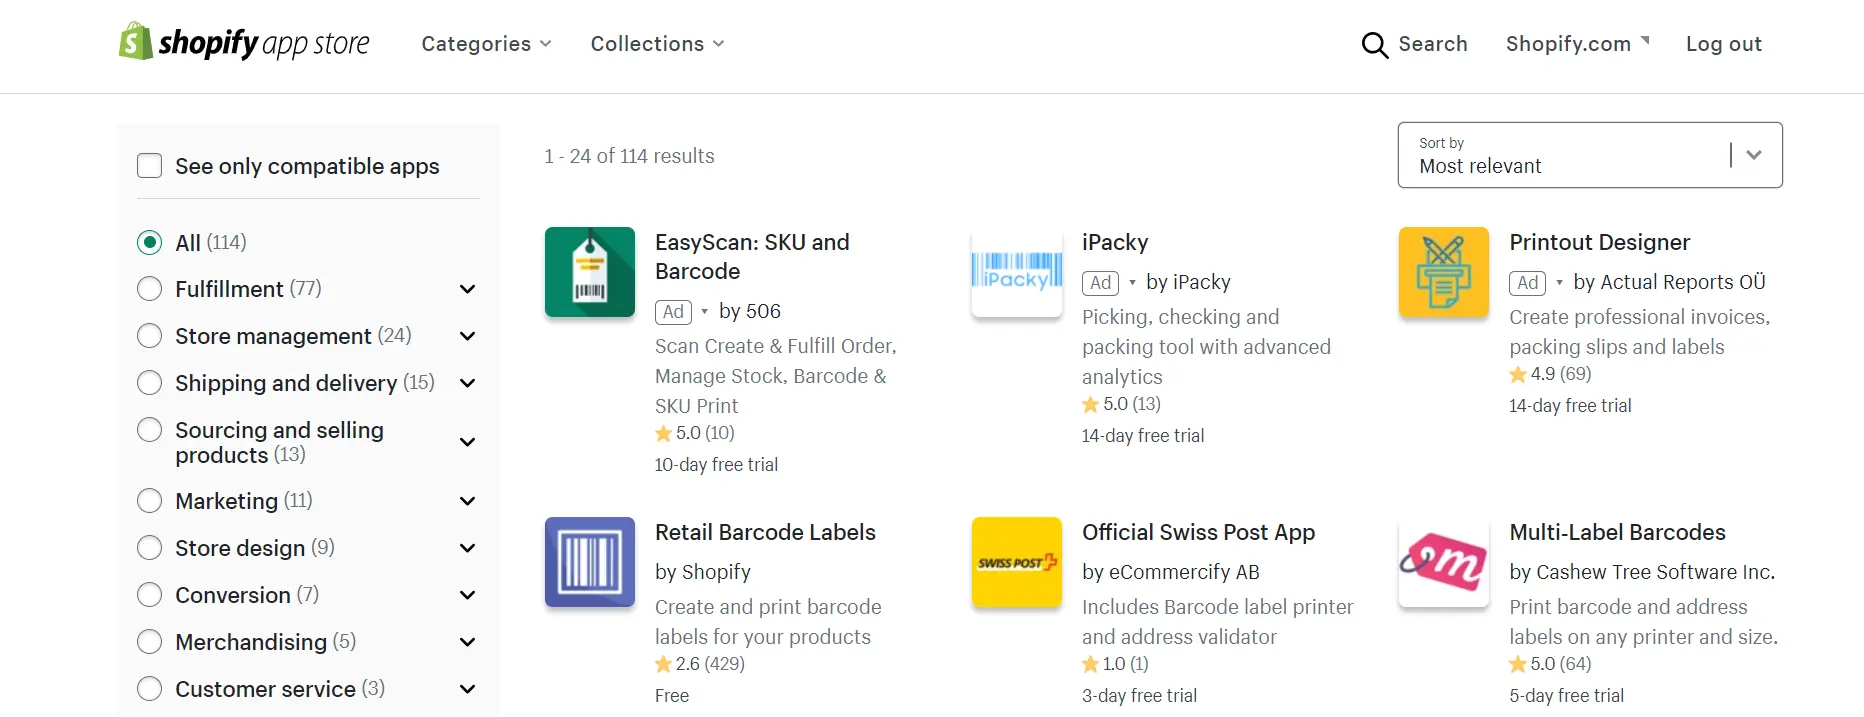
Task: Open the Retail Barcode Labels title link
Action: (x=765, y=532)
